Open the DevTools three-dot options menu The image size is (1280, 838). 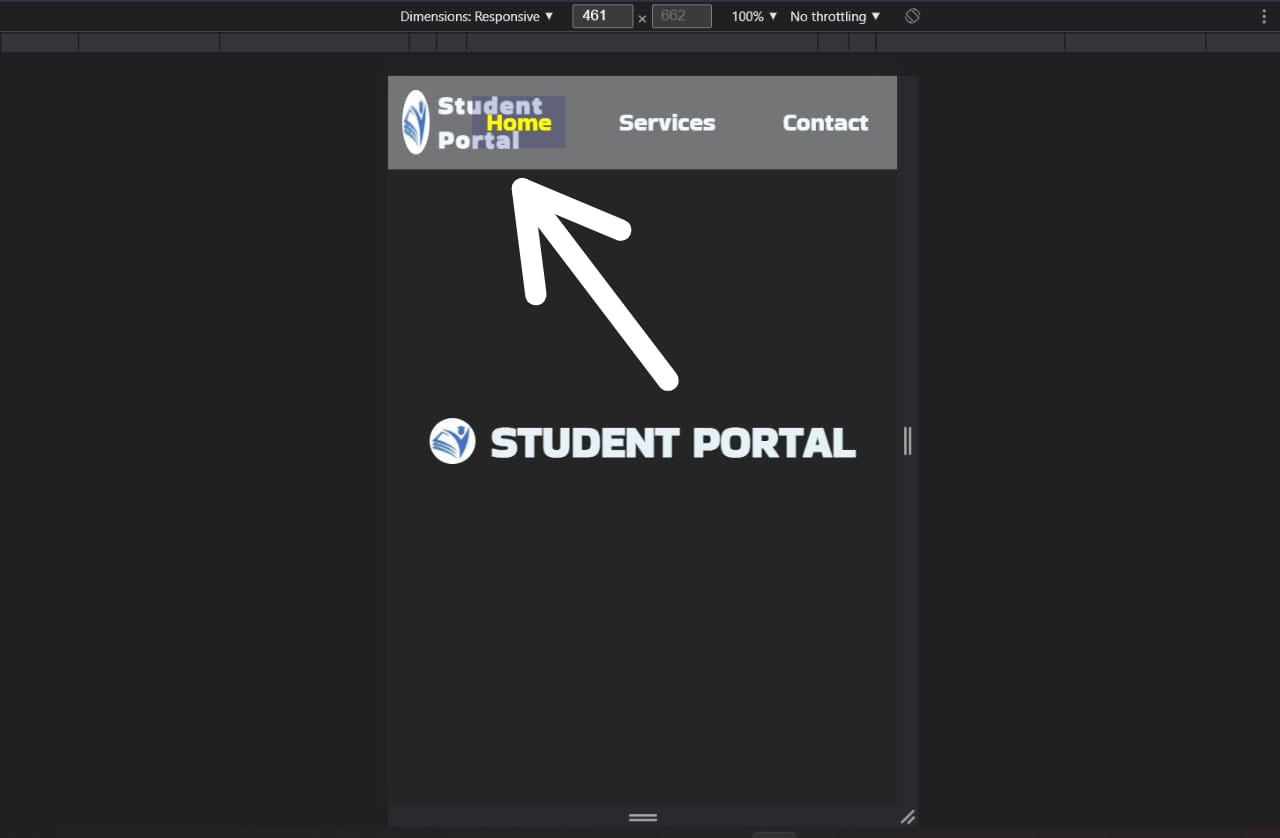[x=1266, y=16]
